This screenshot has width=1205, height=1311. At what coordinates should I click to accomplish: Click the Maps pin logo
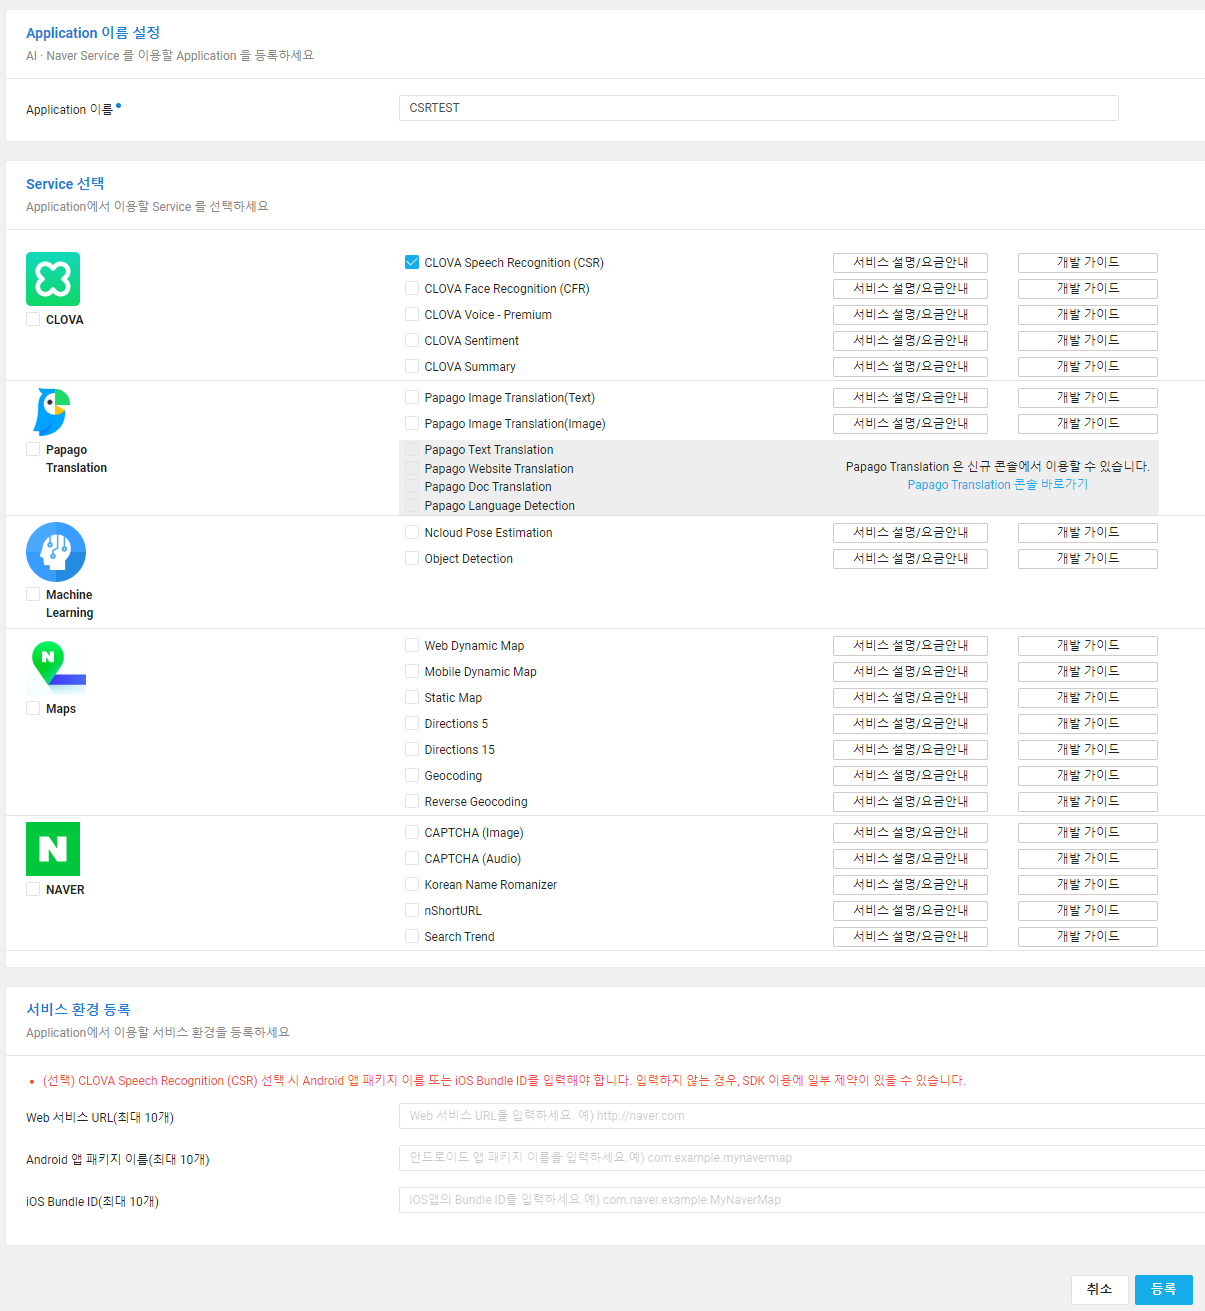pos(56,667)
